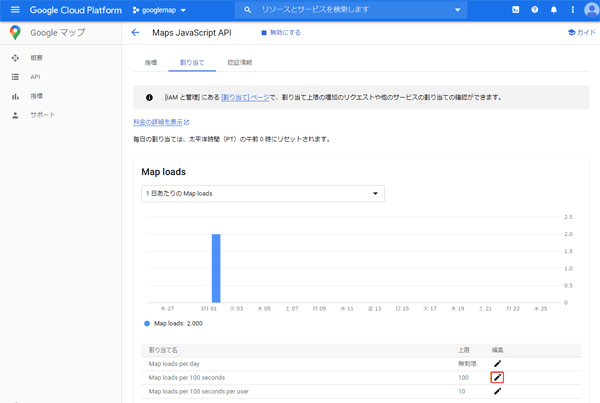Open overview in the sidebar

(x=36, y=58)
